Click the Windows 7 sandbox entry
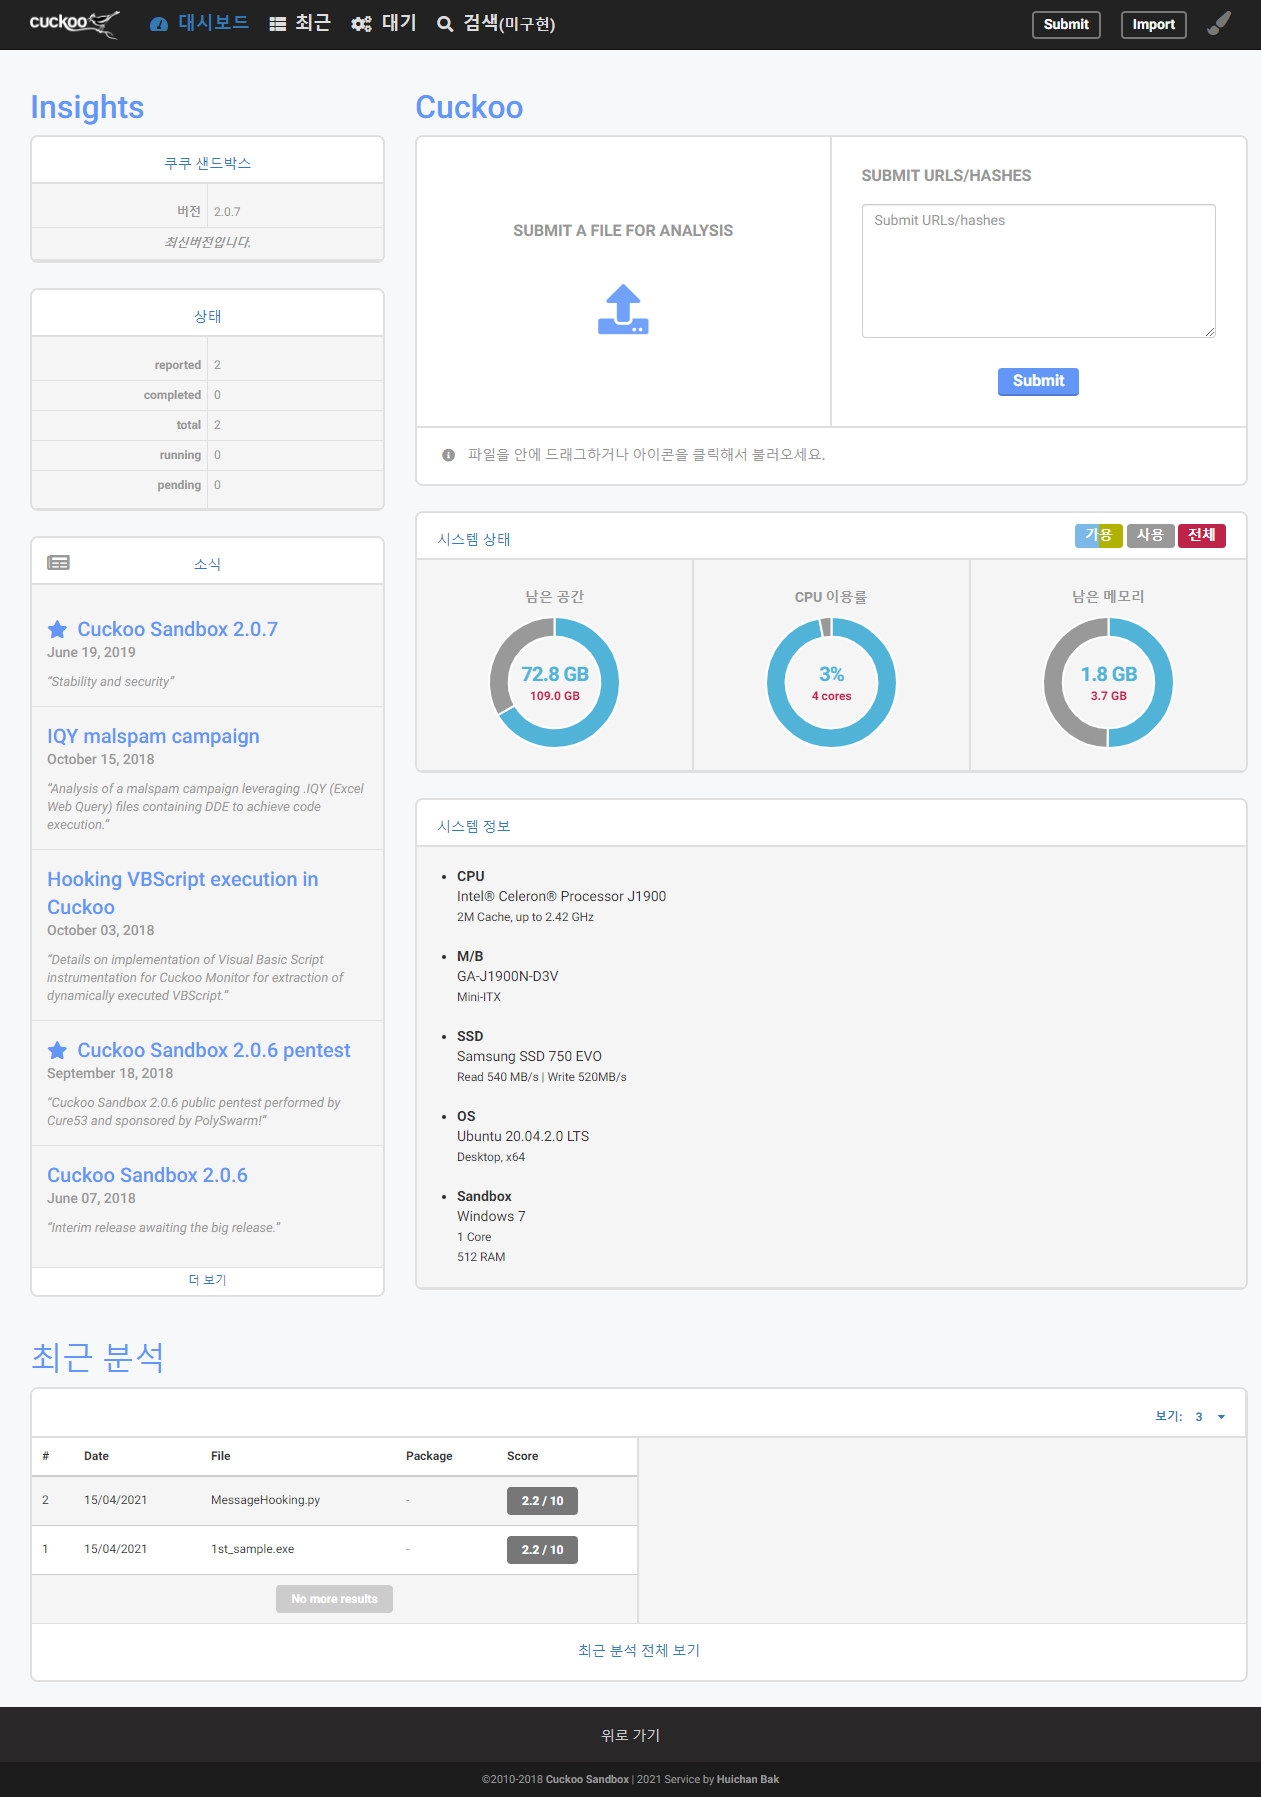 [x=491, y=1216]
